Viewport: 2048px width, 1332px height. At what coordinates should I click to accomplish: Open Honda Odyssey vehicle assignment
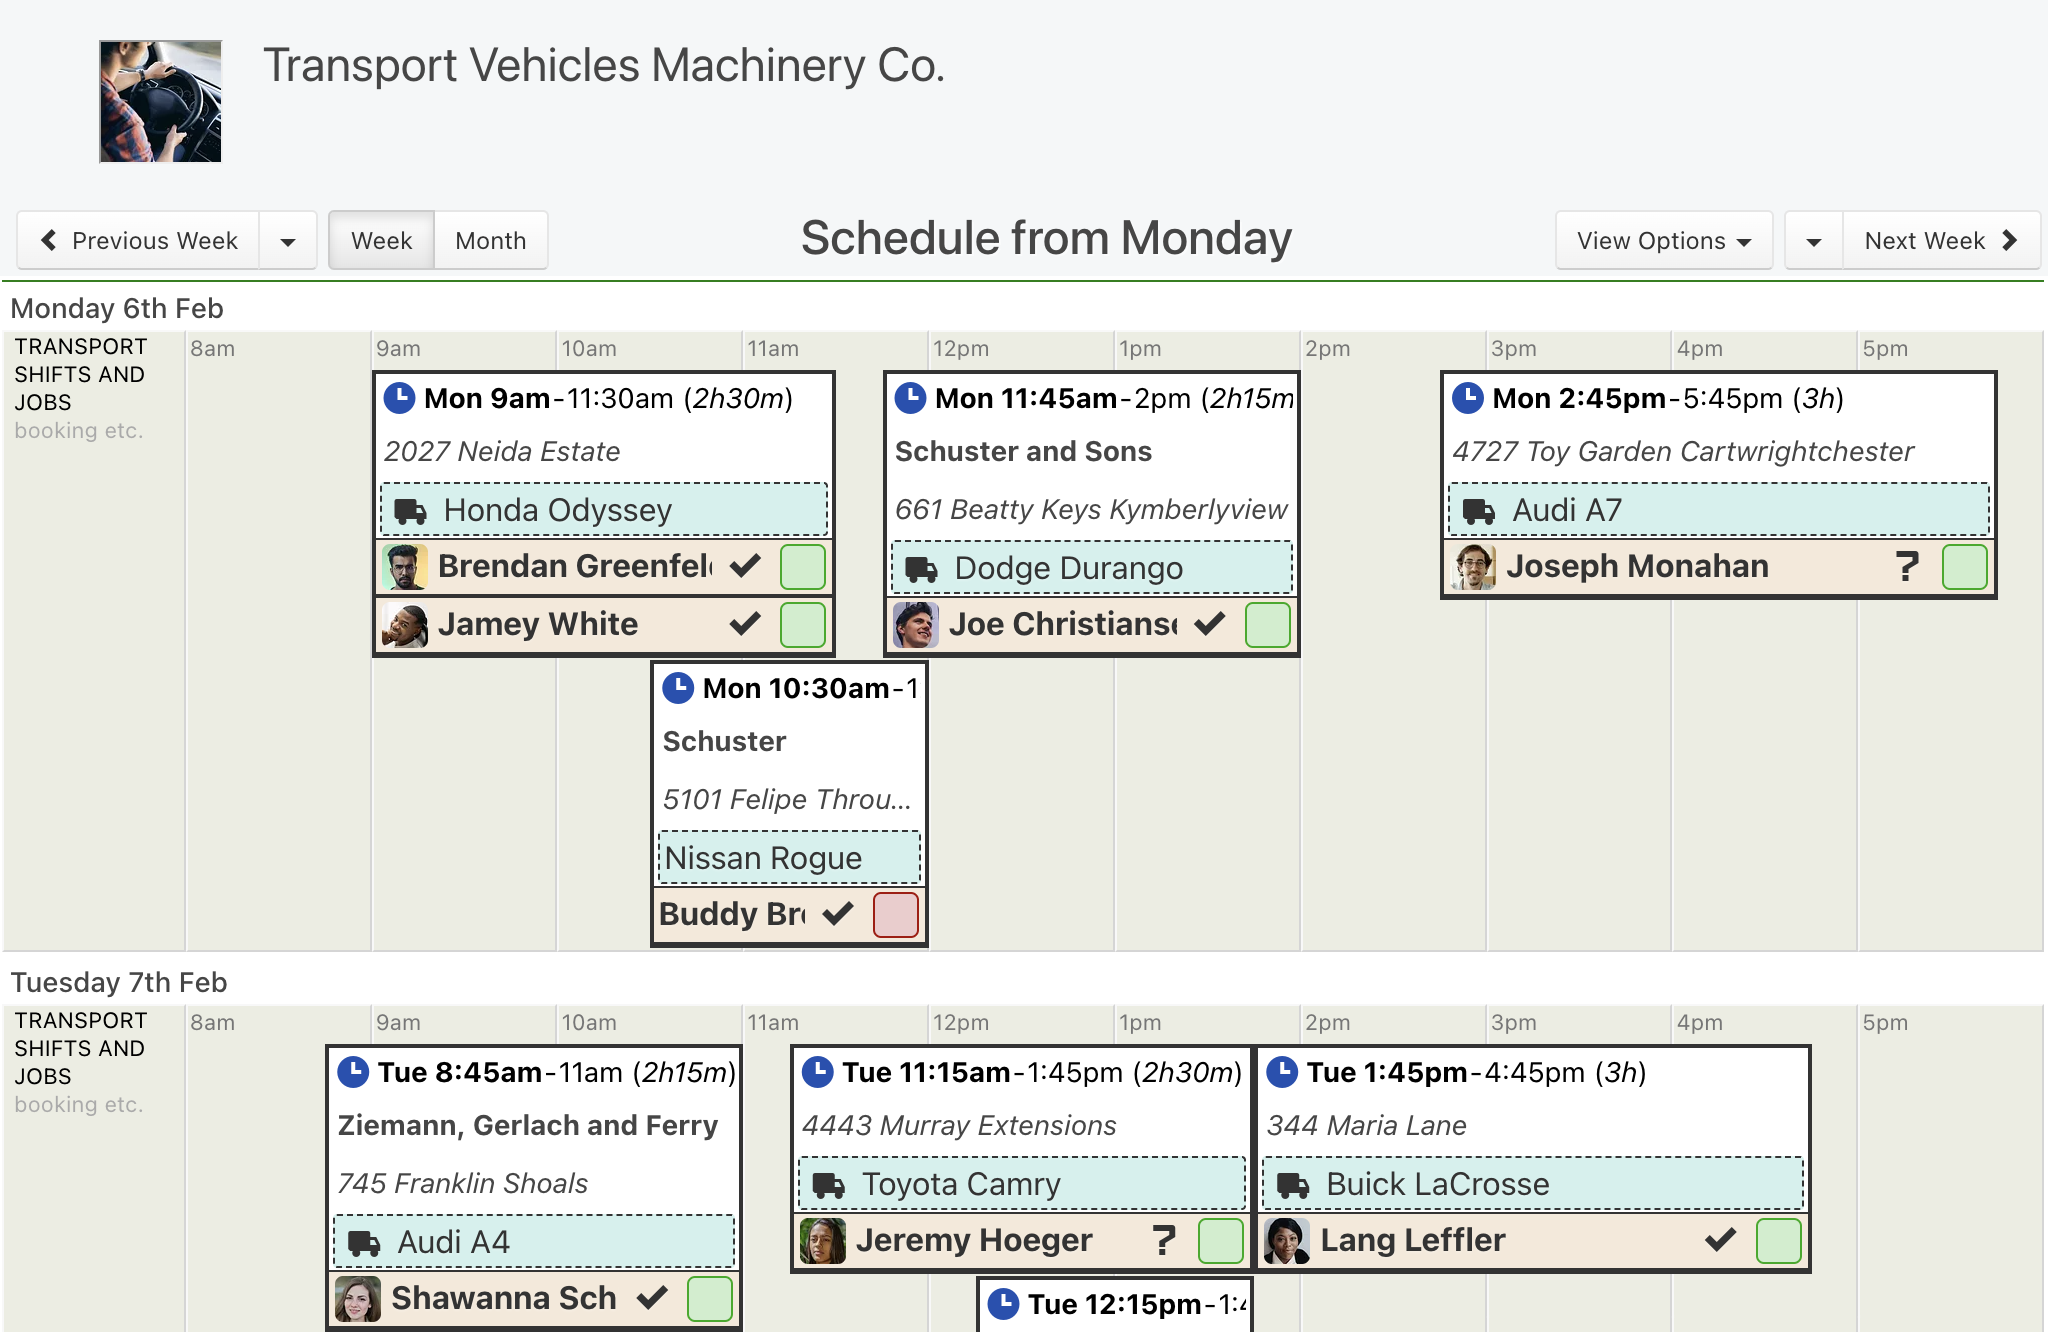604,510
